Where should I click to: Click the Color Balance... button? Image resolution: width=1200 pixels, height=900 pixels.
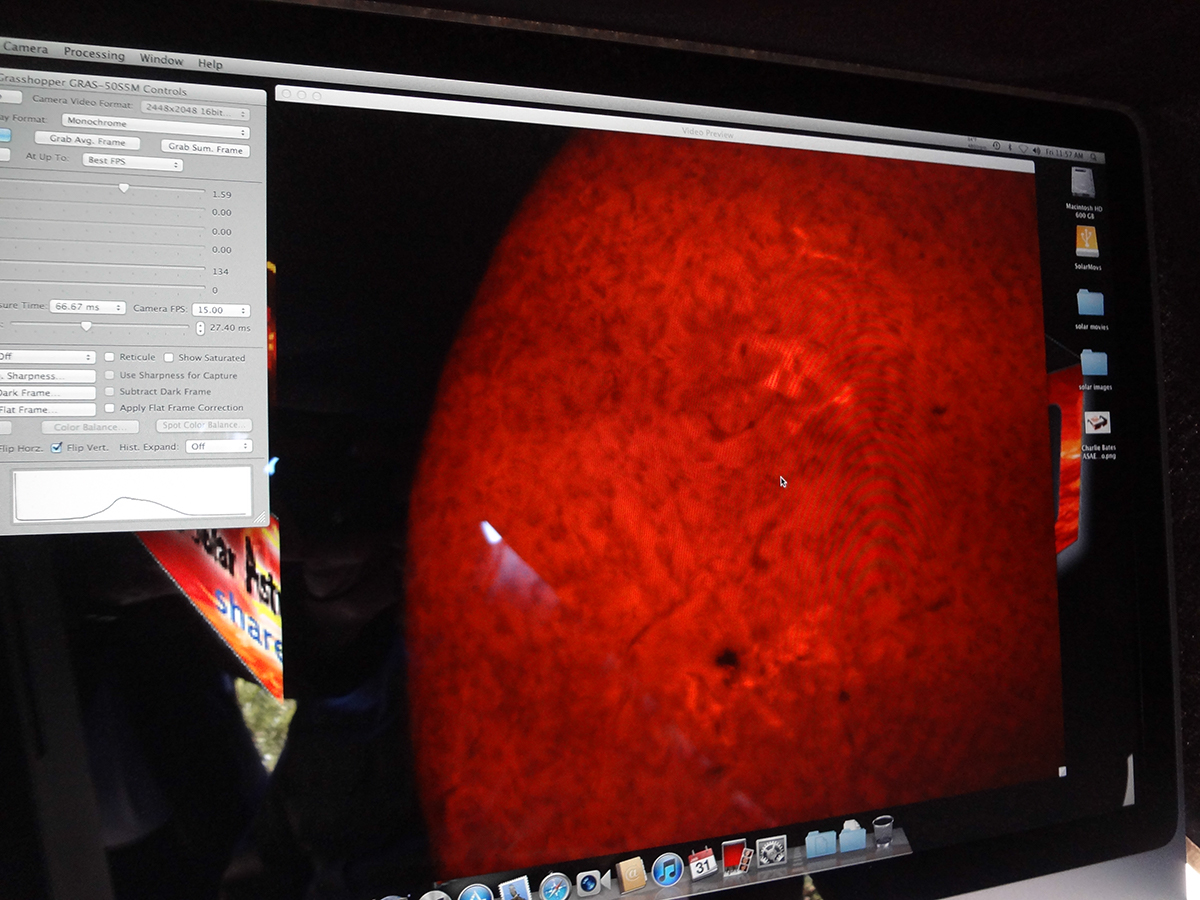tap(90, 427)
